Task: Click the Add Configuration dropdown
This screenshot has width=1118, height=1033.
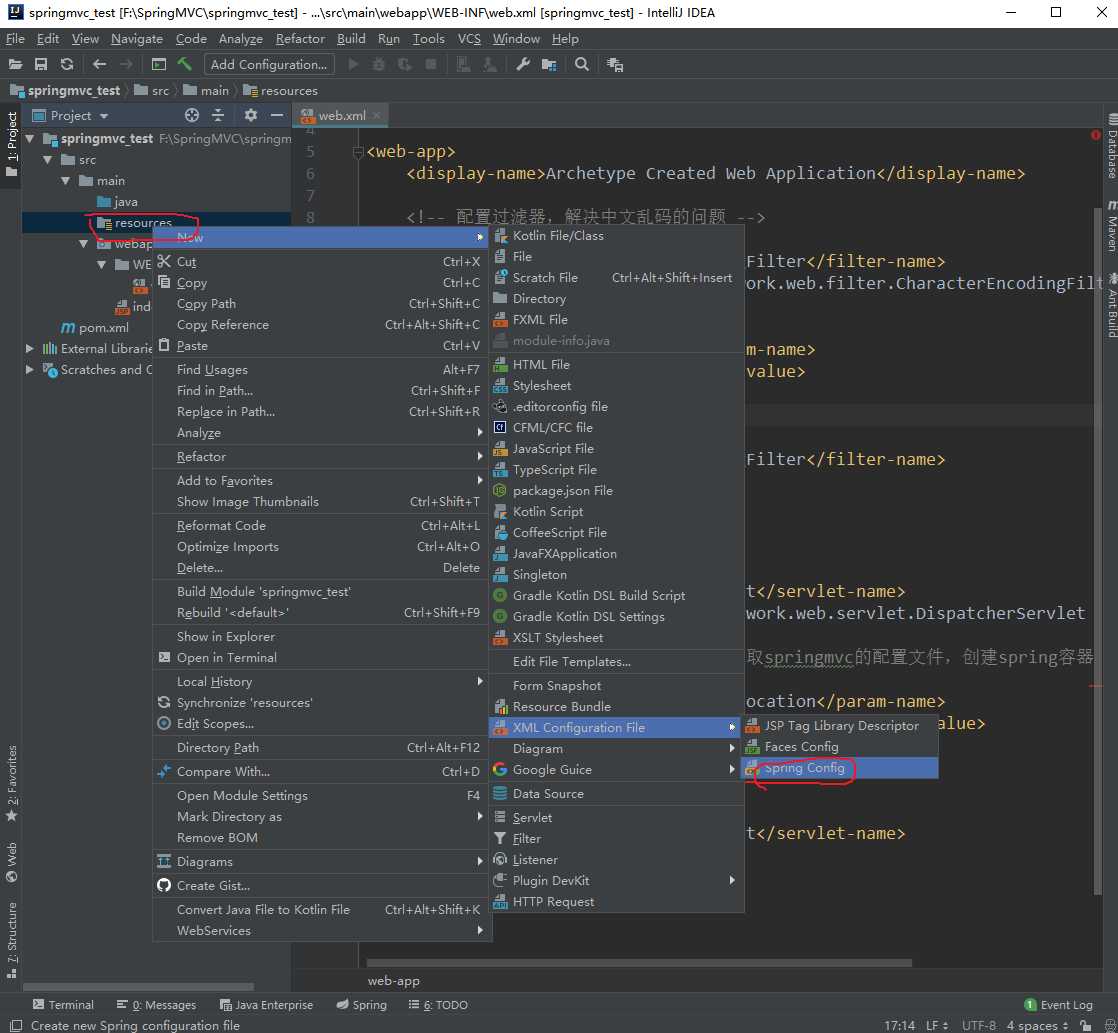Action: click(269, 64)
